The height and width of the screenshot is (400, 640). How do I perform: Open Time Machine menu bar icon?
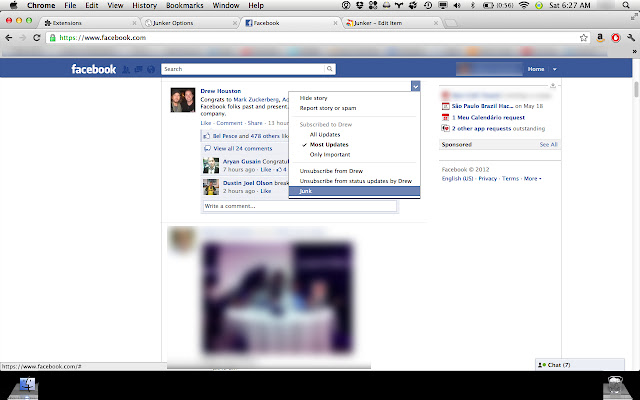tap(428, 5)
